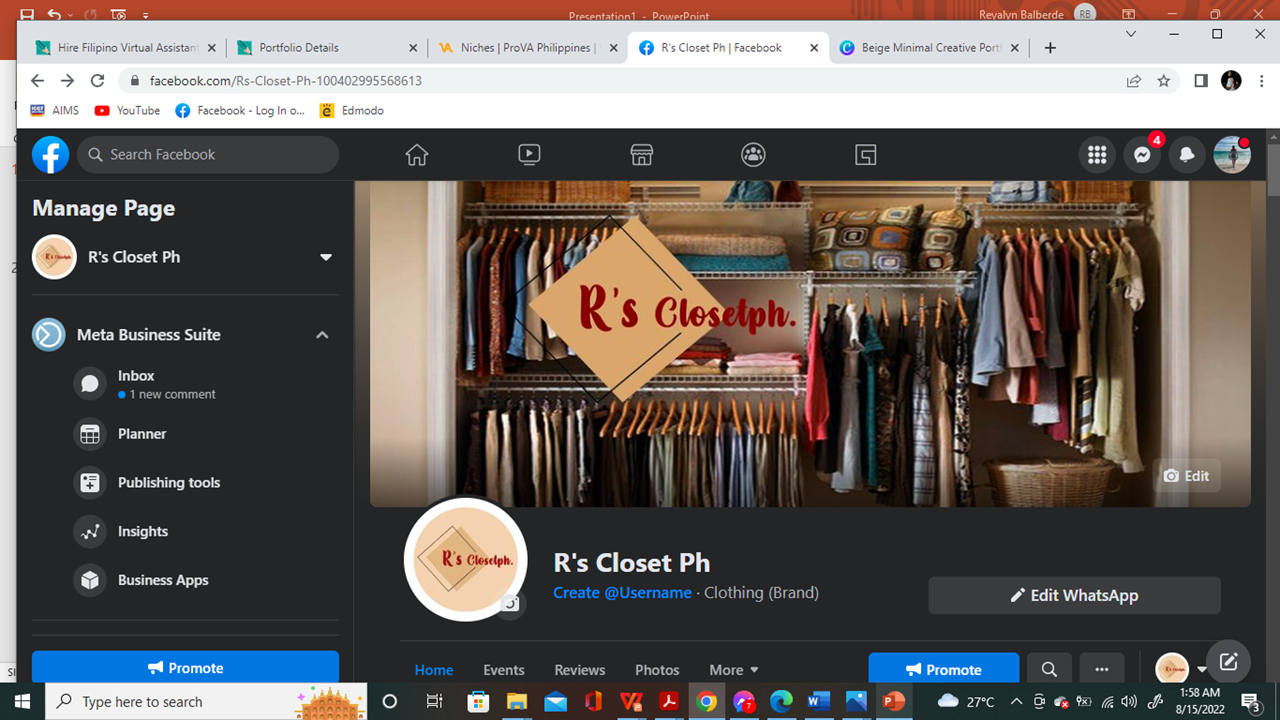Image resolution: width=1280 pixels, height=720 pixels.
Task: Select the Home tab on the page
Action: pos(434,670)
